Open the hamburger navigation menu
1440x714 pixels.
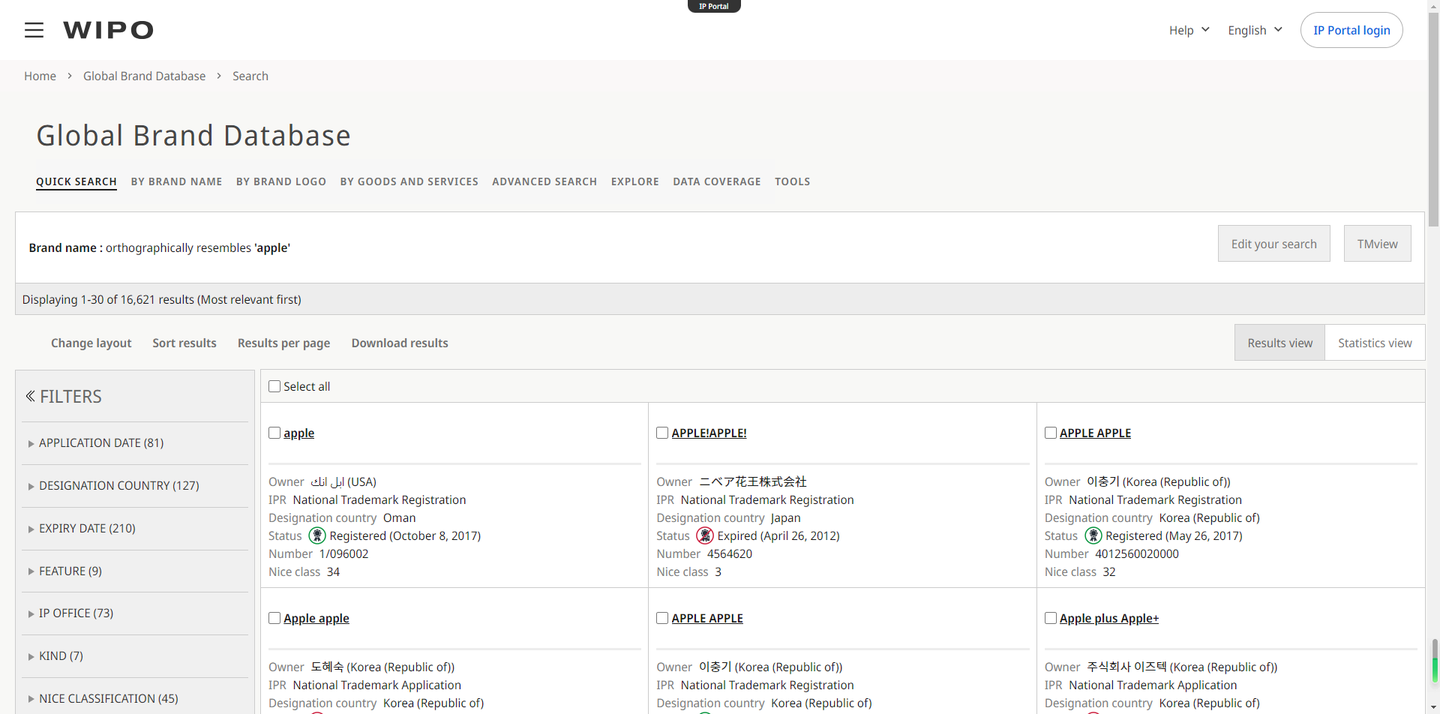pyautogui.click(x=34, y=30)
